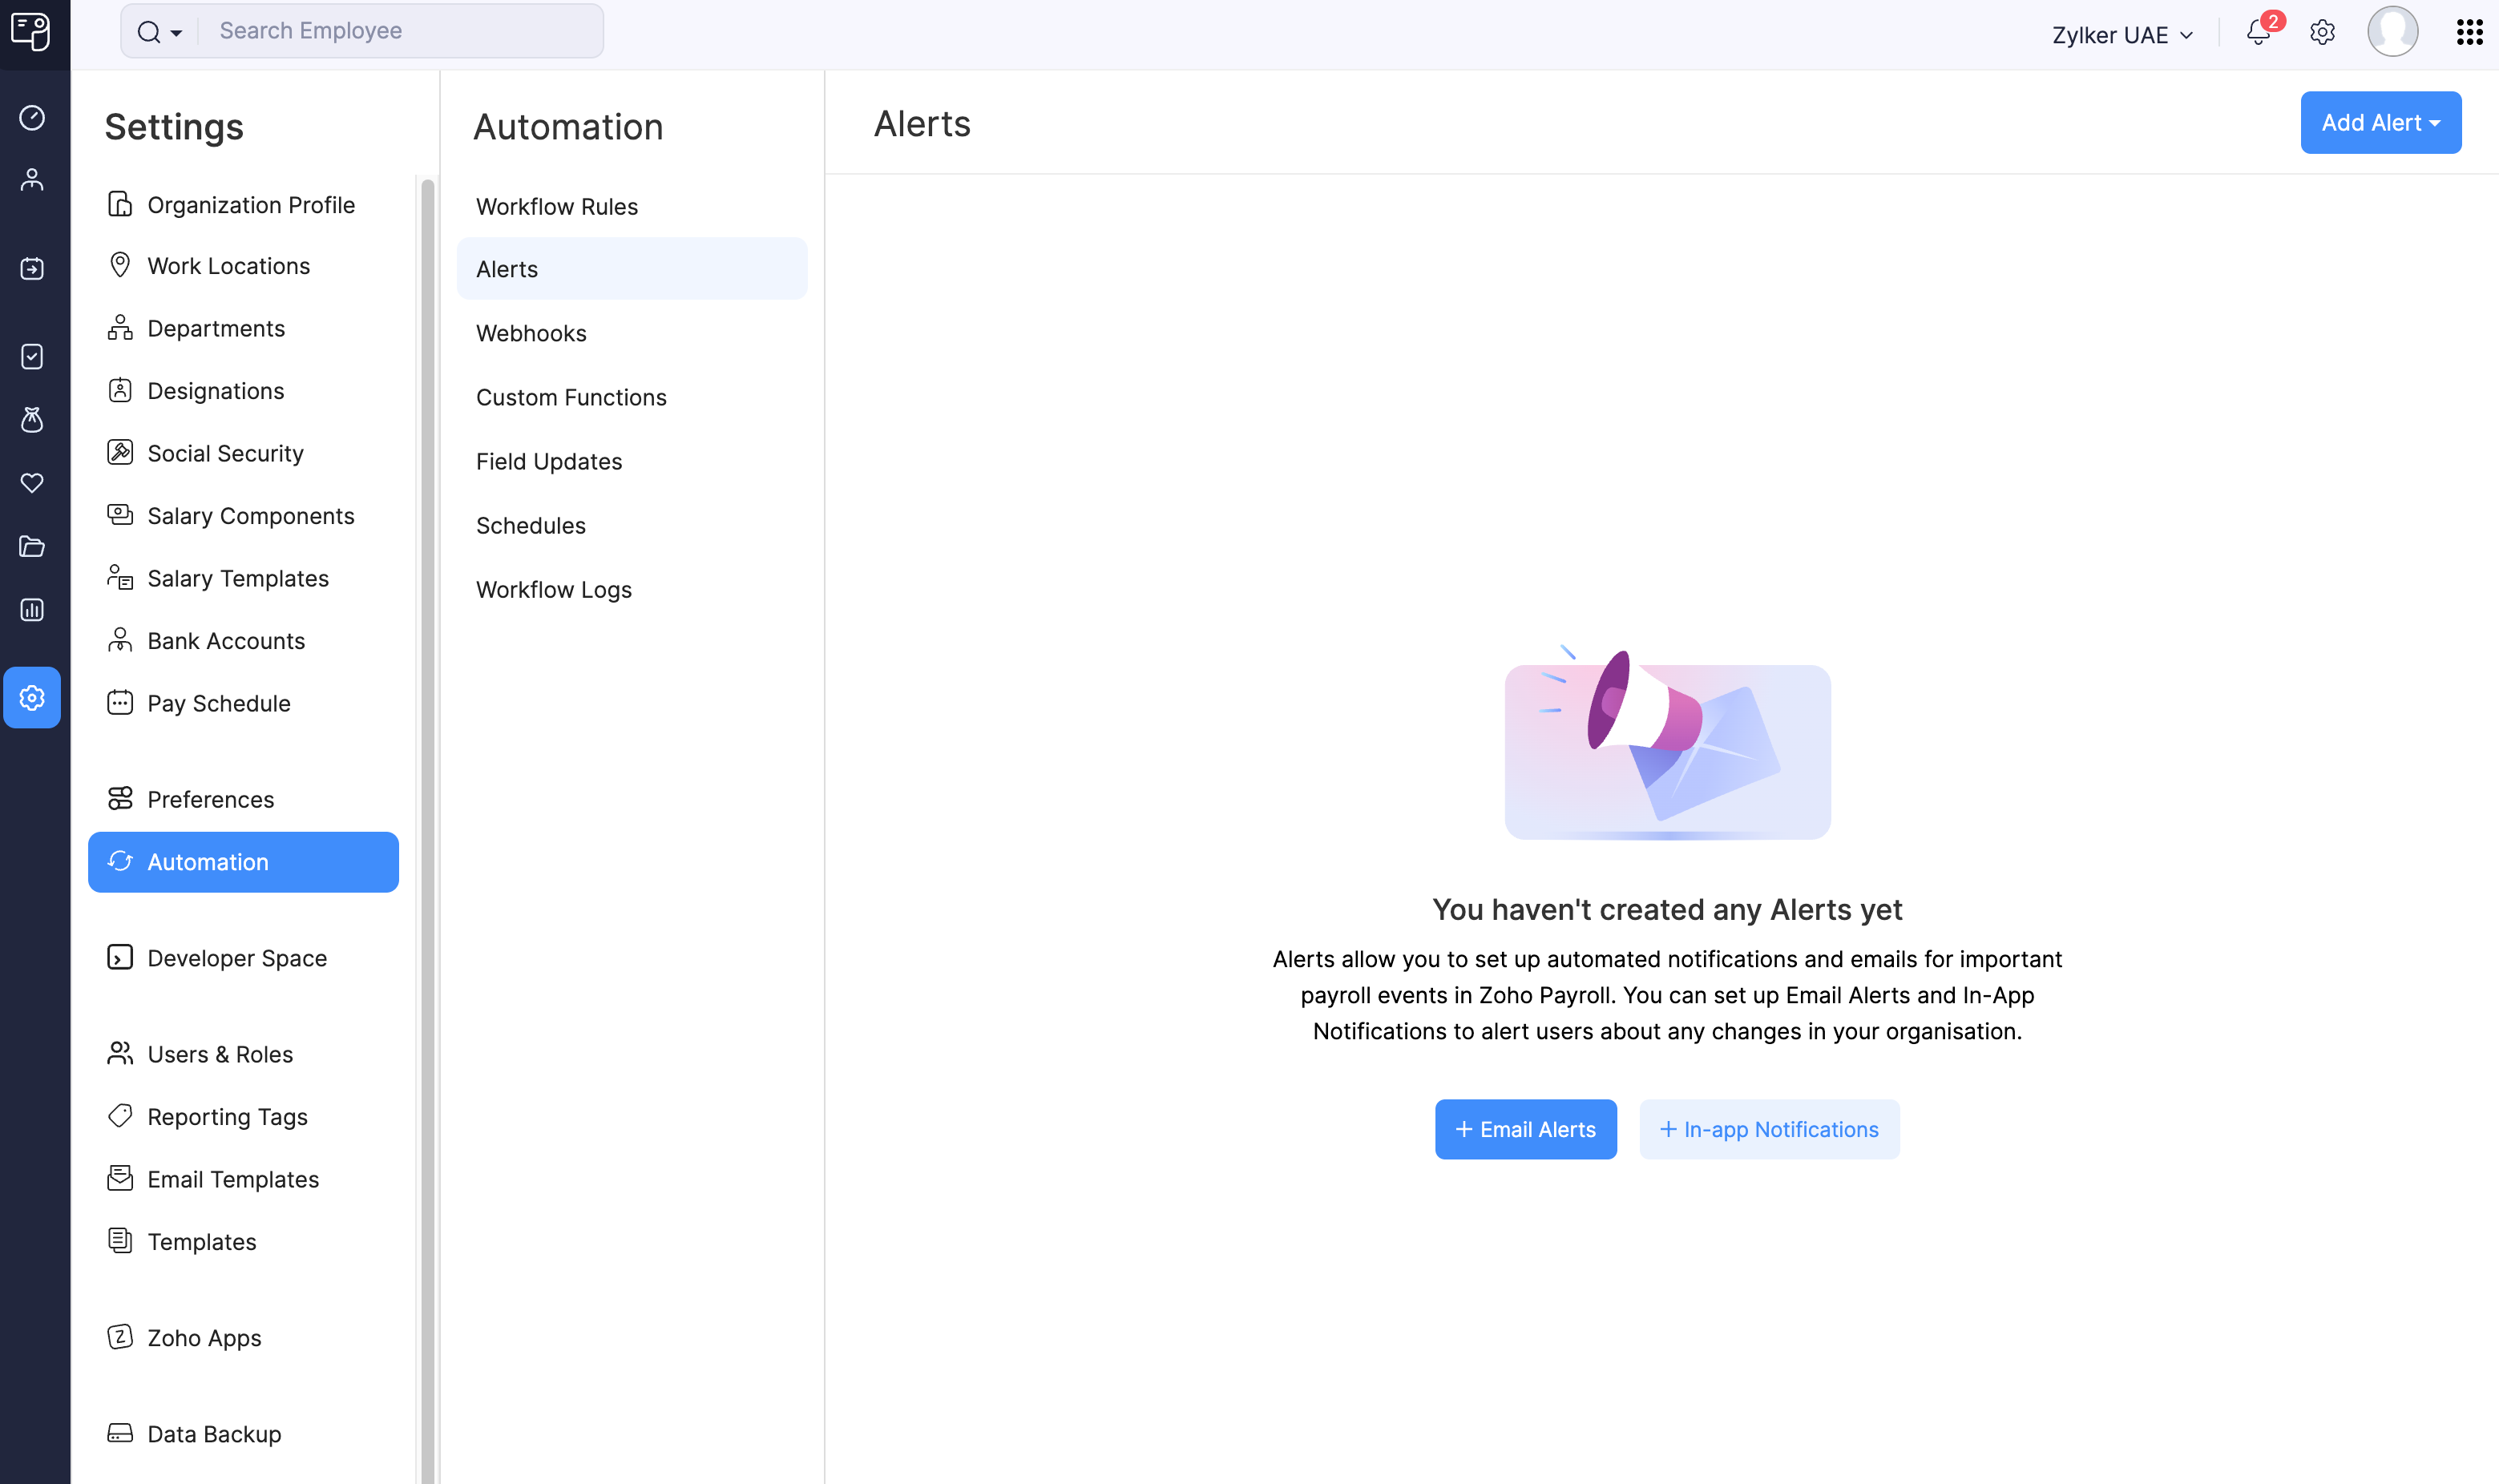This screenshot has width=2499, height=1484.
Task: Open the dashboard gauge icon in left rail
Action: (x=32, y=118)
